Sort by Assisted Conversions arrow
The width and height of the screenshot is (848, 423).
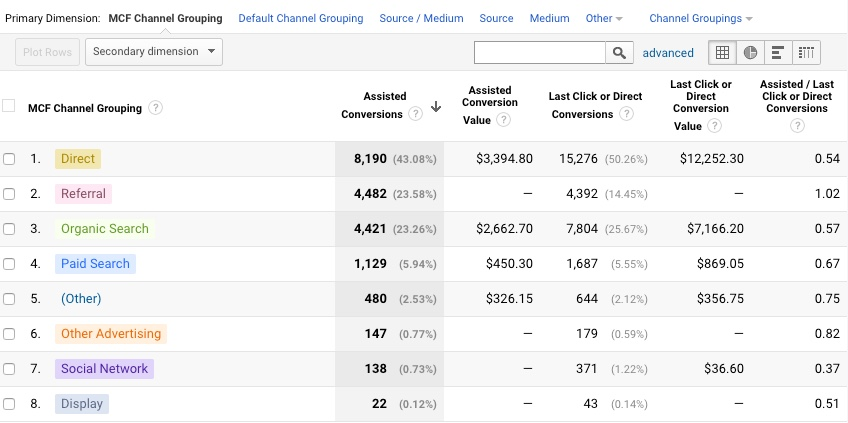click(436, 107)
